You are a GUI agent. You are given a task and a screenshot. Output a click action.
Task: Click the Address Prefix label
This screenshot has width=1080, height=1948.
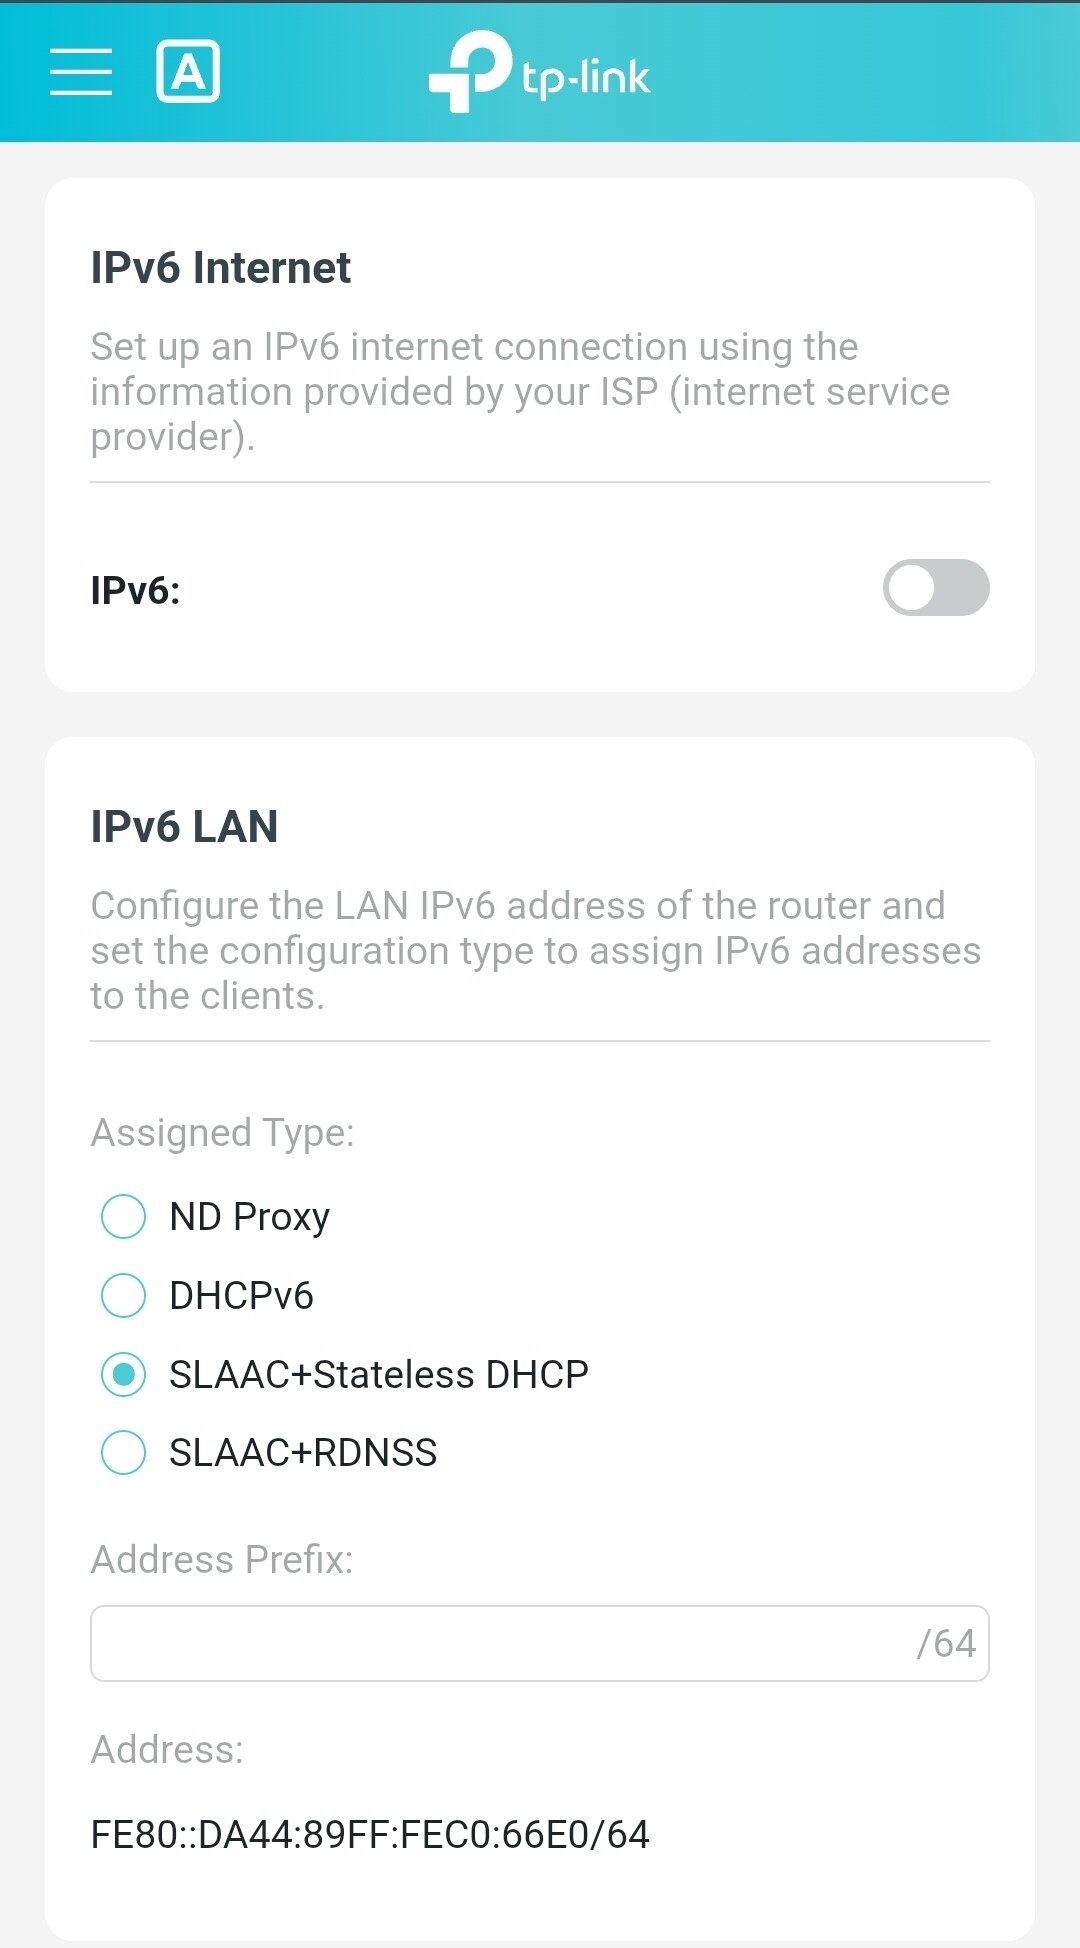point(222,1560)
